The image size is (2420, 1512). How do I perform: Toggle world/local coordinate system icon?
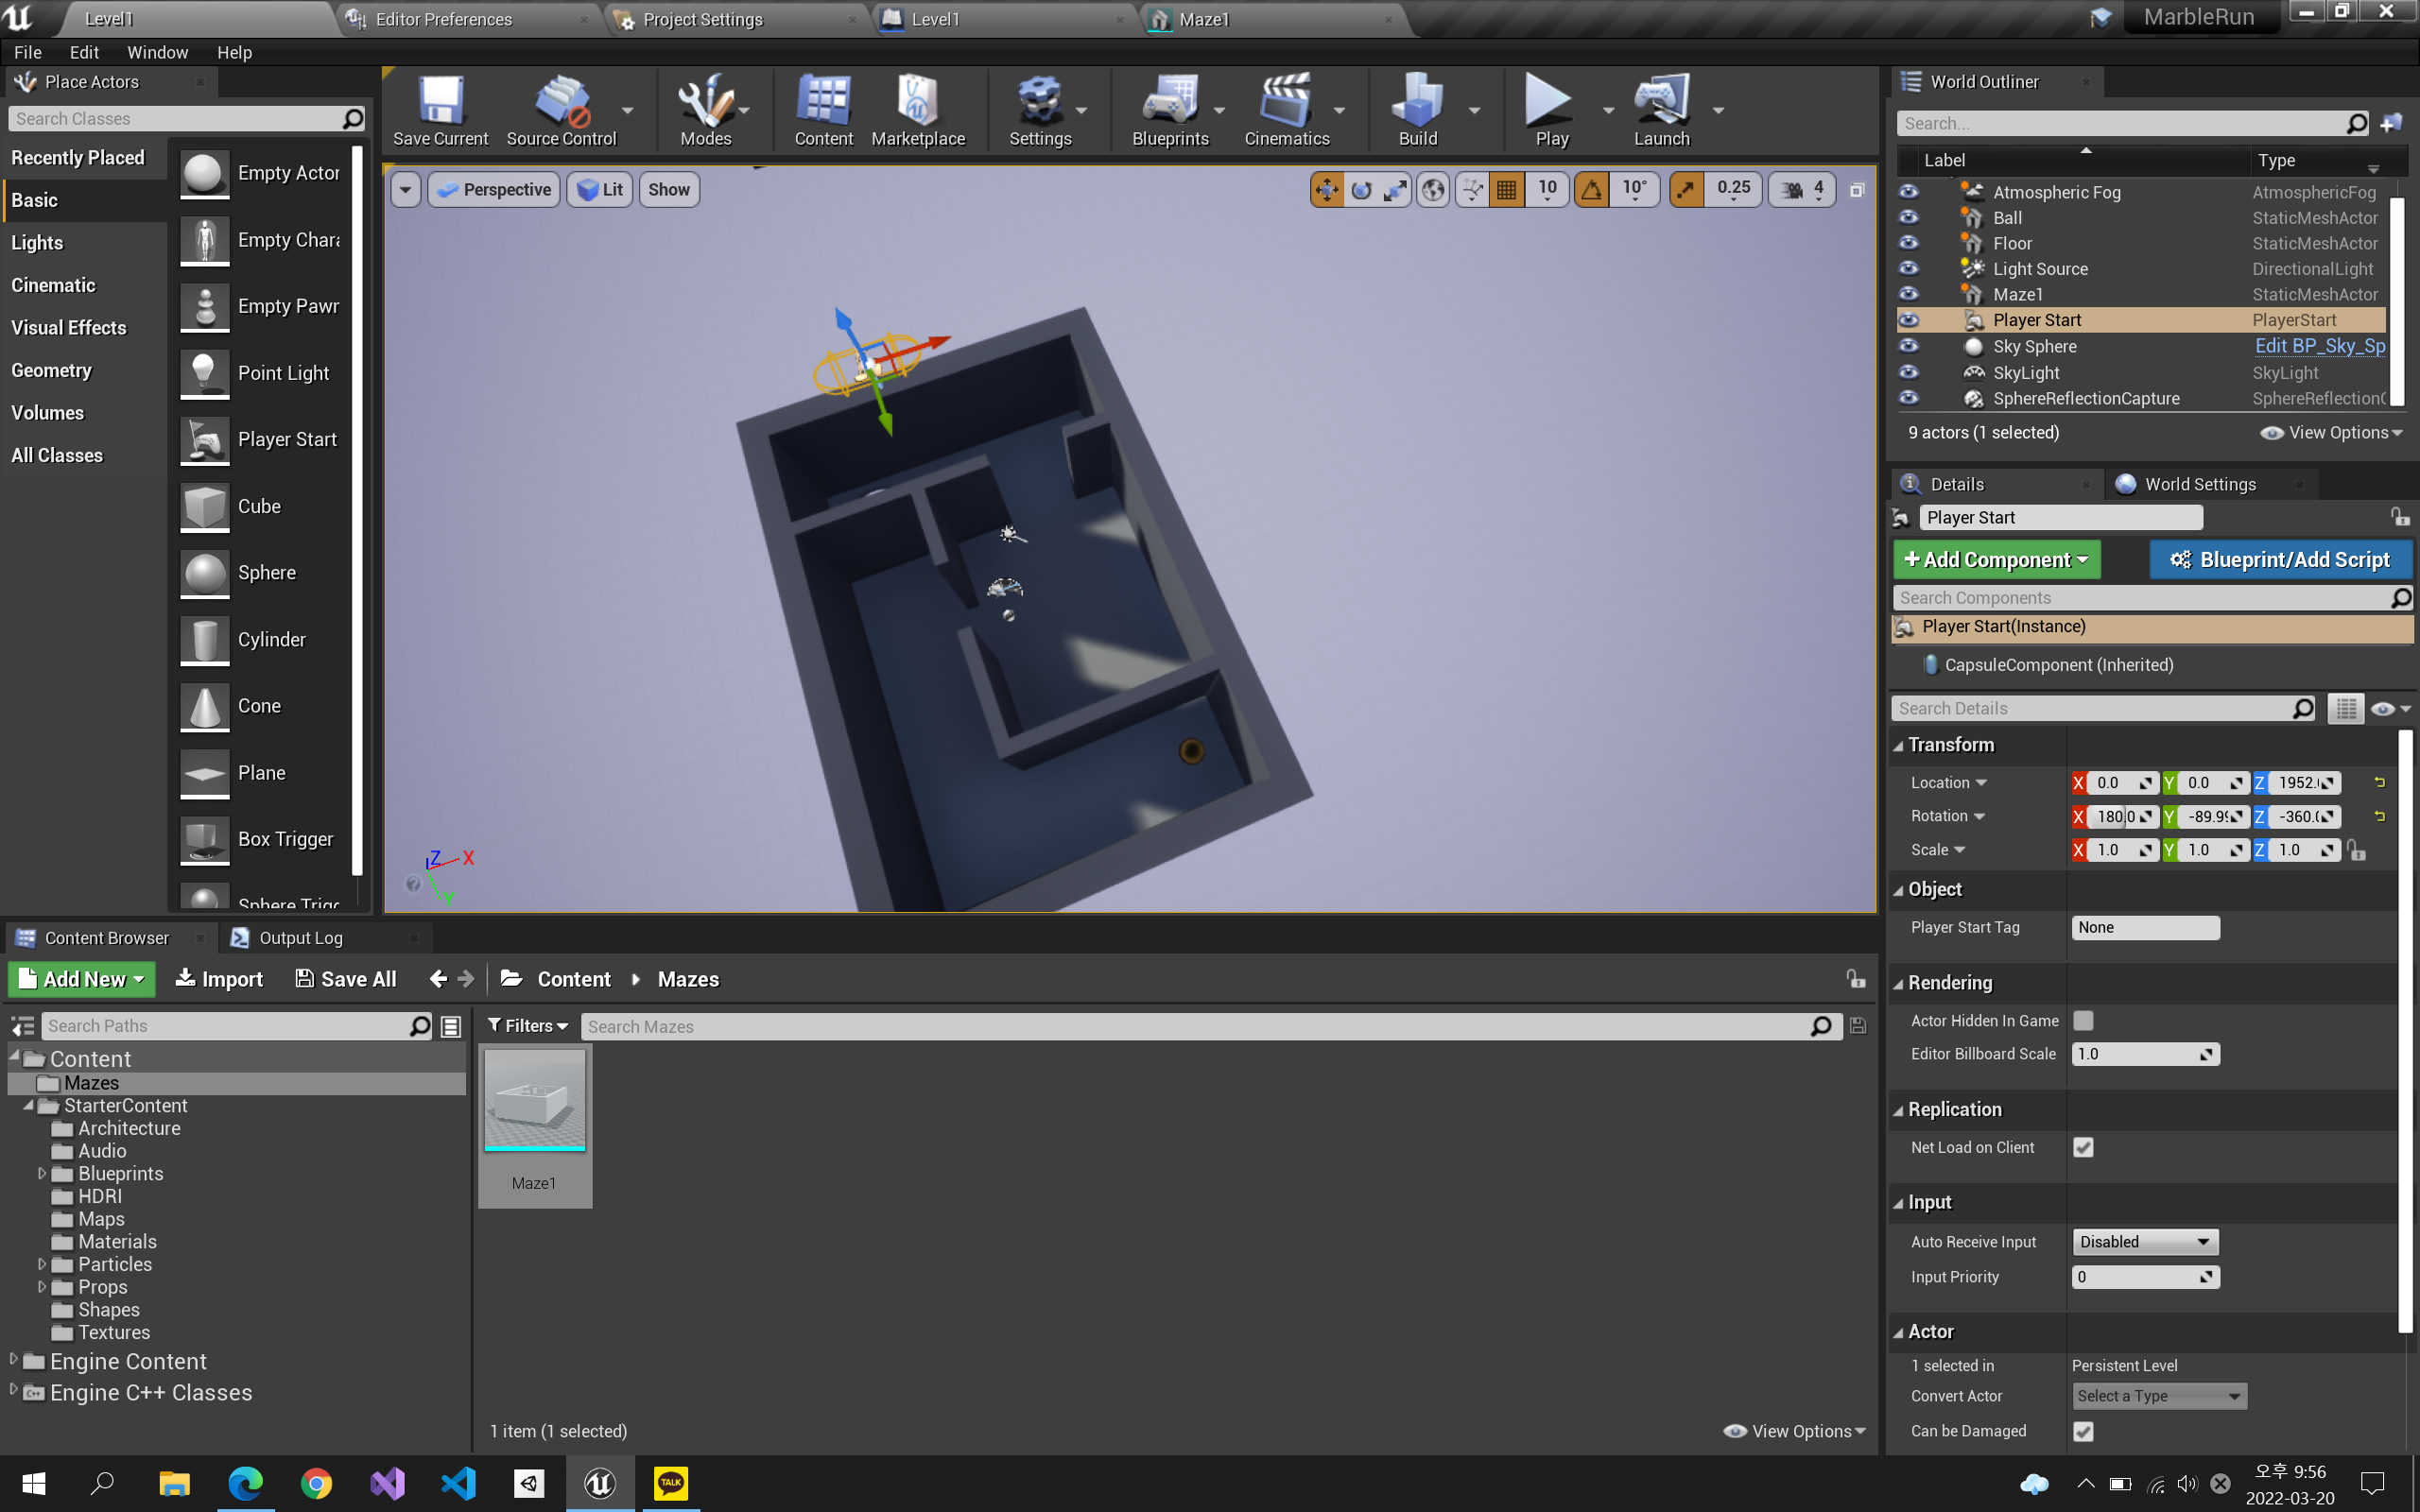1433,189
